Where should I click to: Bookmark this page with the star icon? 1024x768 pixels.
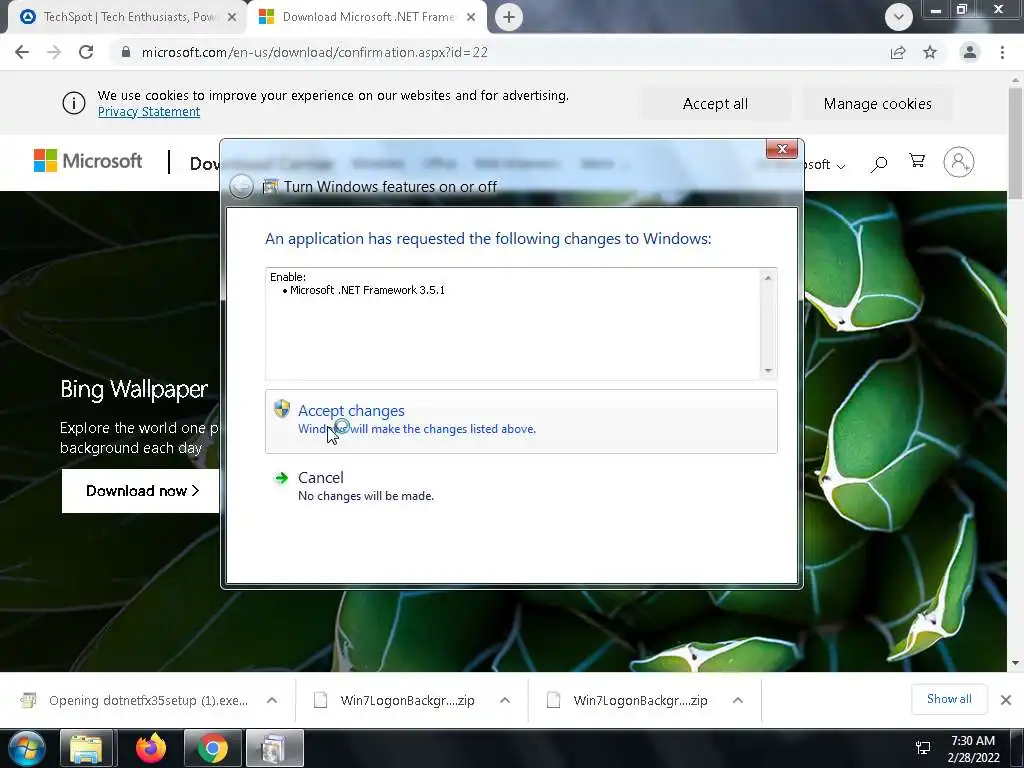tap(930, 52)
